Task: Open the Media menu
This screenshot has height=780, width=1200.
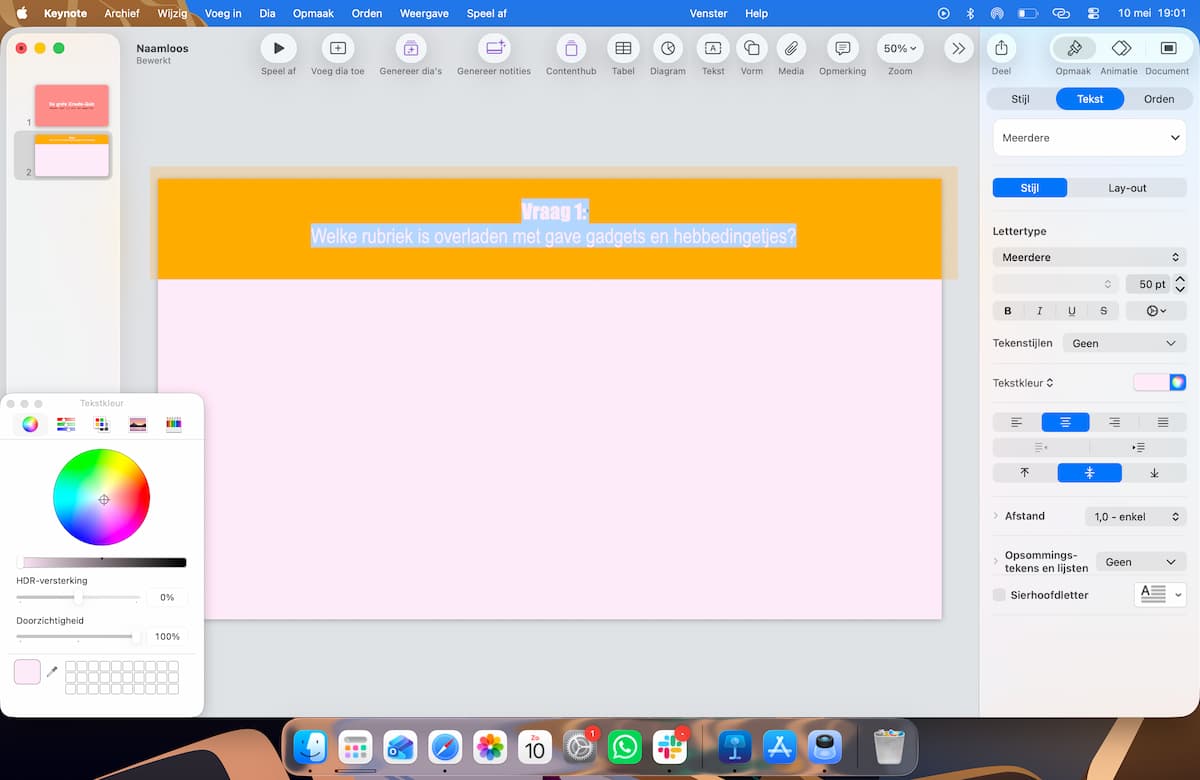Action: point(791,48)
